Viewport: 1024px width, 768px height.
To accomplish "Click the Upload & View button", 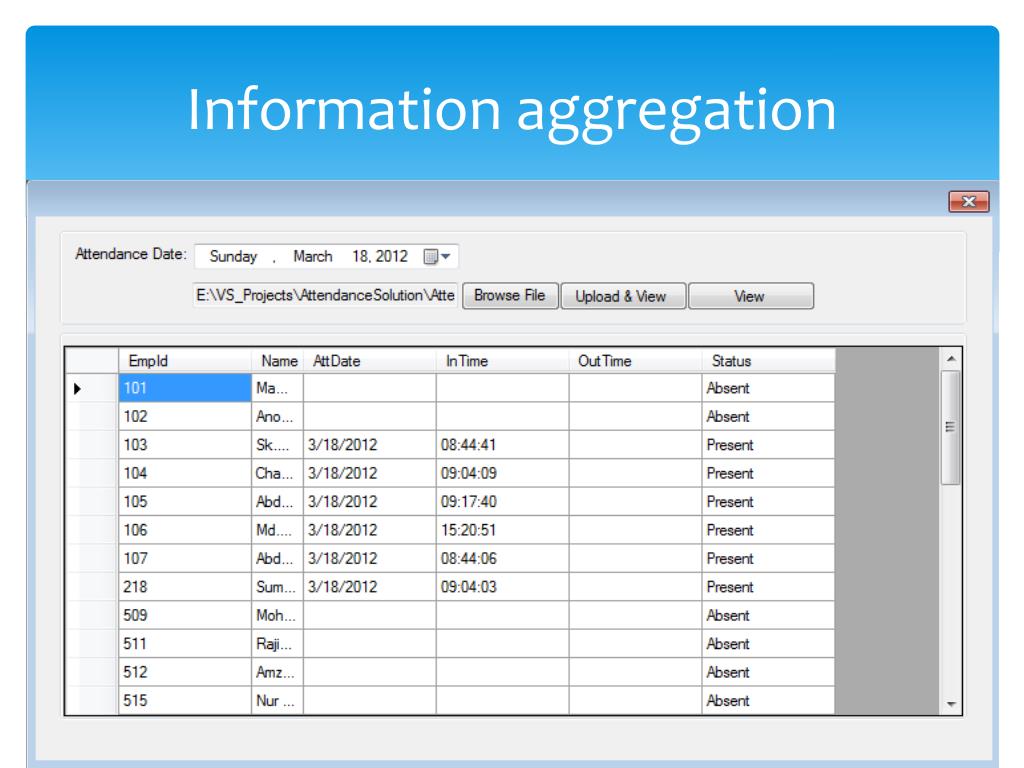I will tap(623, 296).
